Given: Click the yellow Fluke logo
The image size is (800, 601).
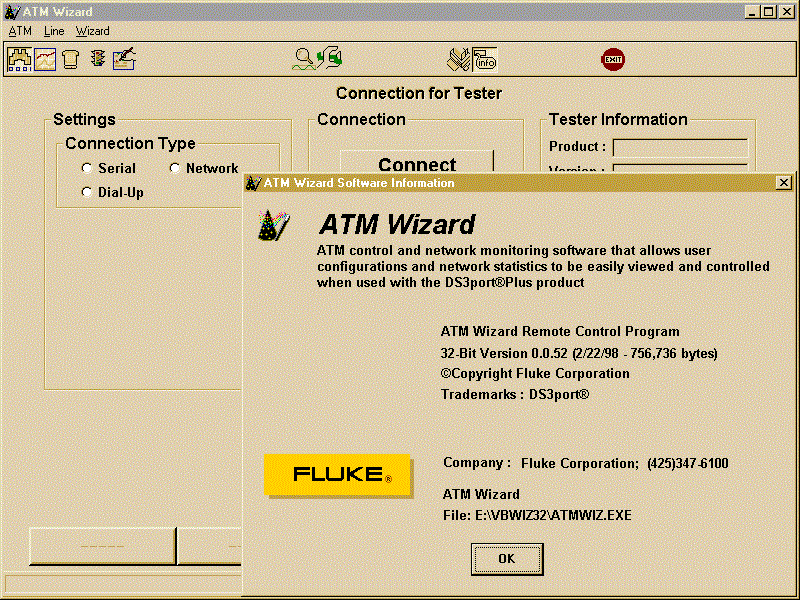Looking at the screenshot, I should [337, 475].
